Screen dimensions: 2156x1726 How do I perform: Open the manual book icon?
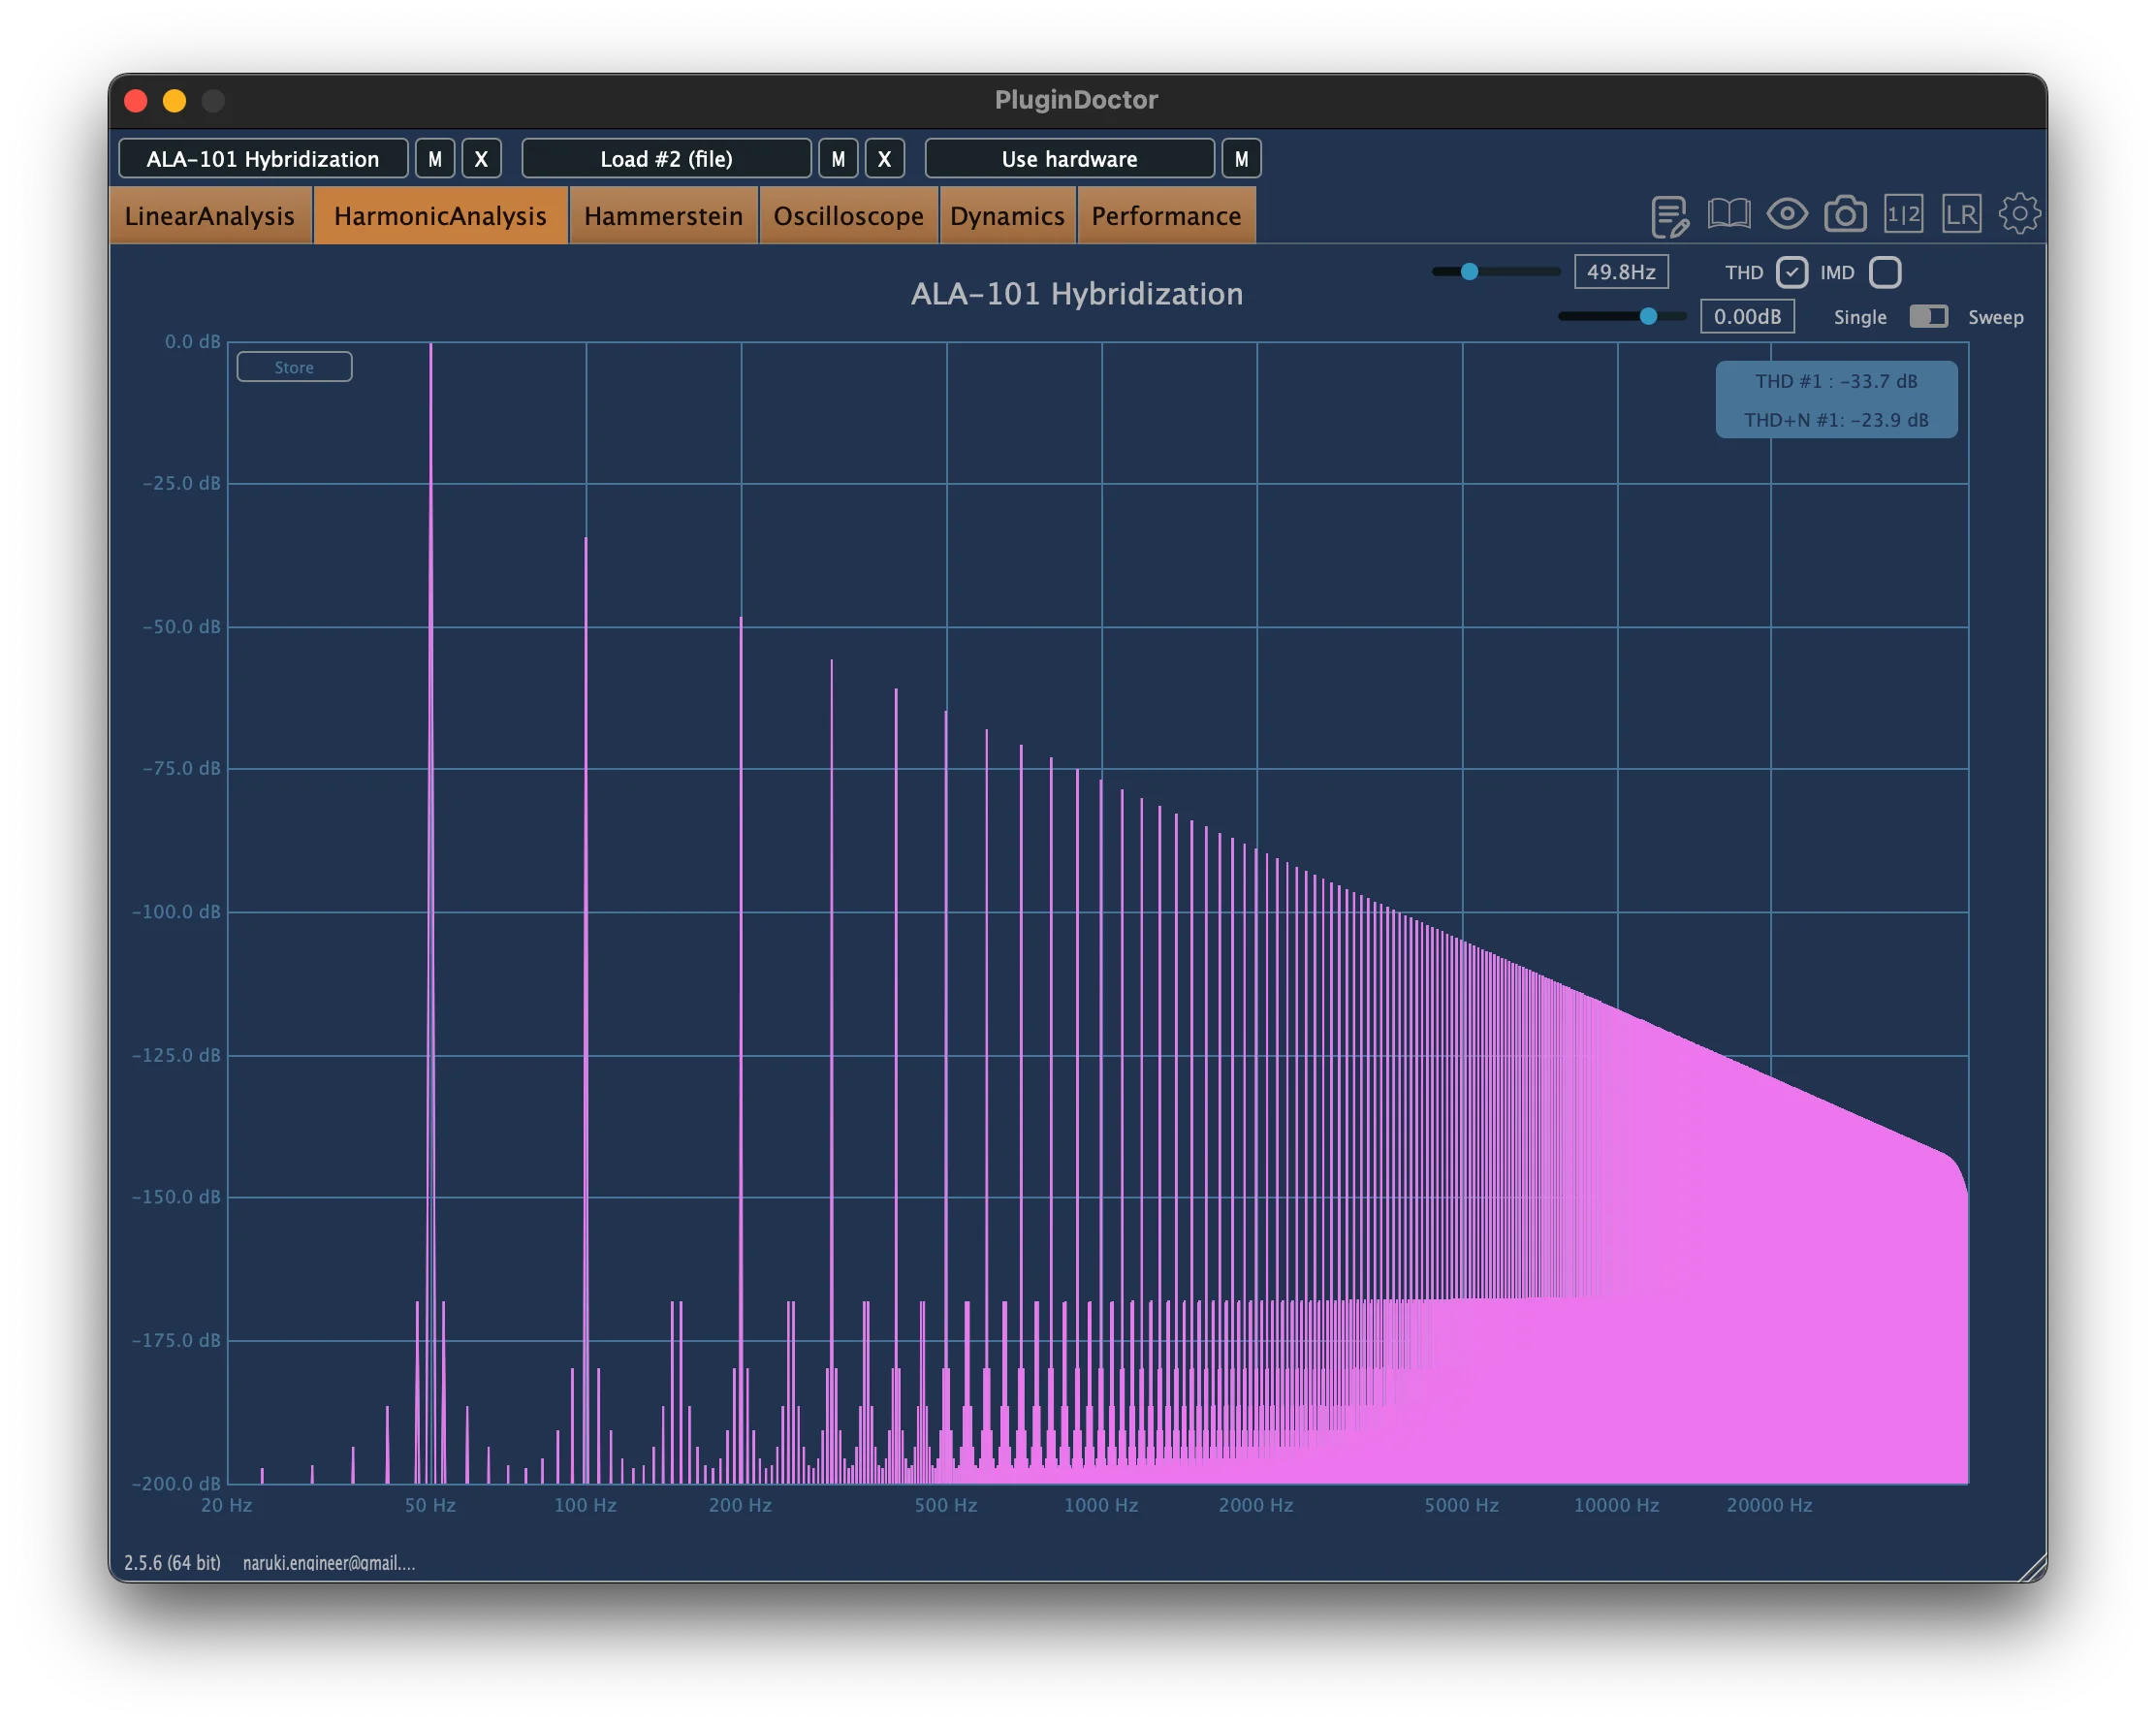click(x=1728, y=214)
